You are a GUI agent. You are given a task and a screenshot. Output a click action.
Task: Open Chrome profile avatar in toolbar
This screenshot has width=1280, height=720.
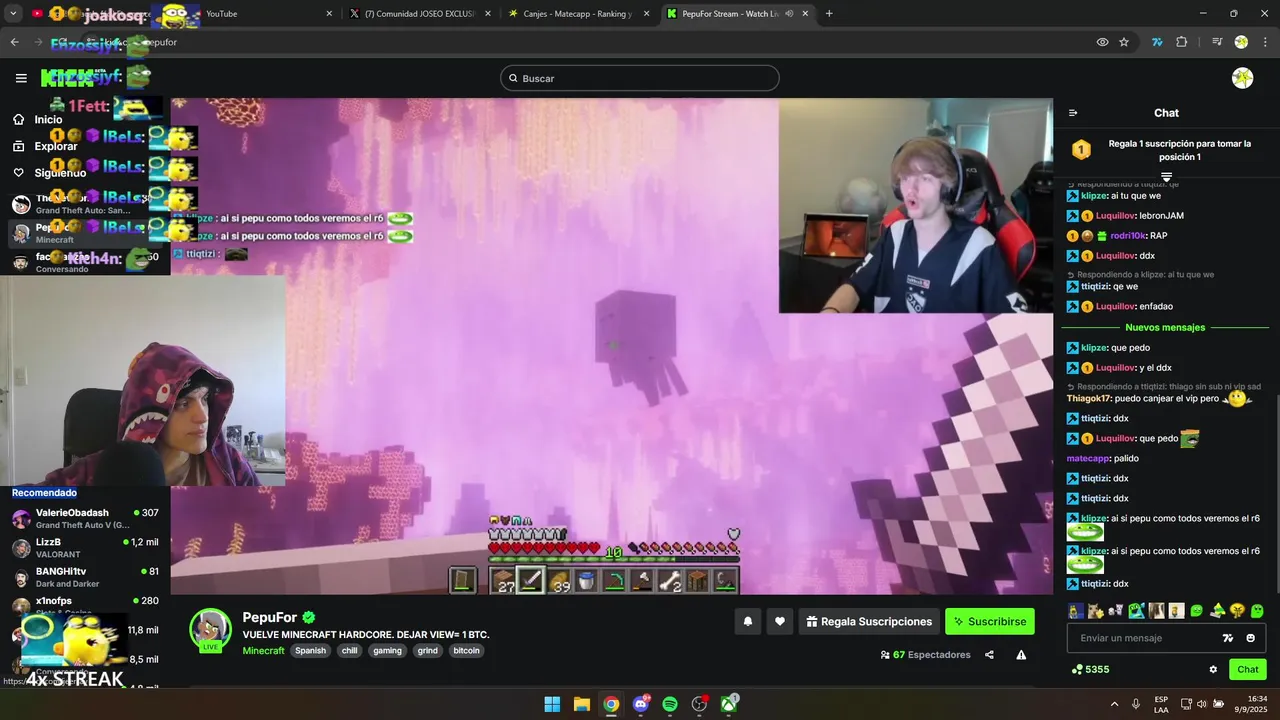click(1242, 42)
